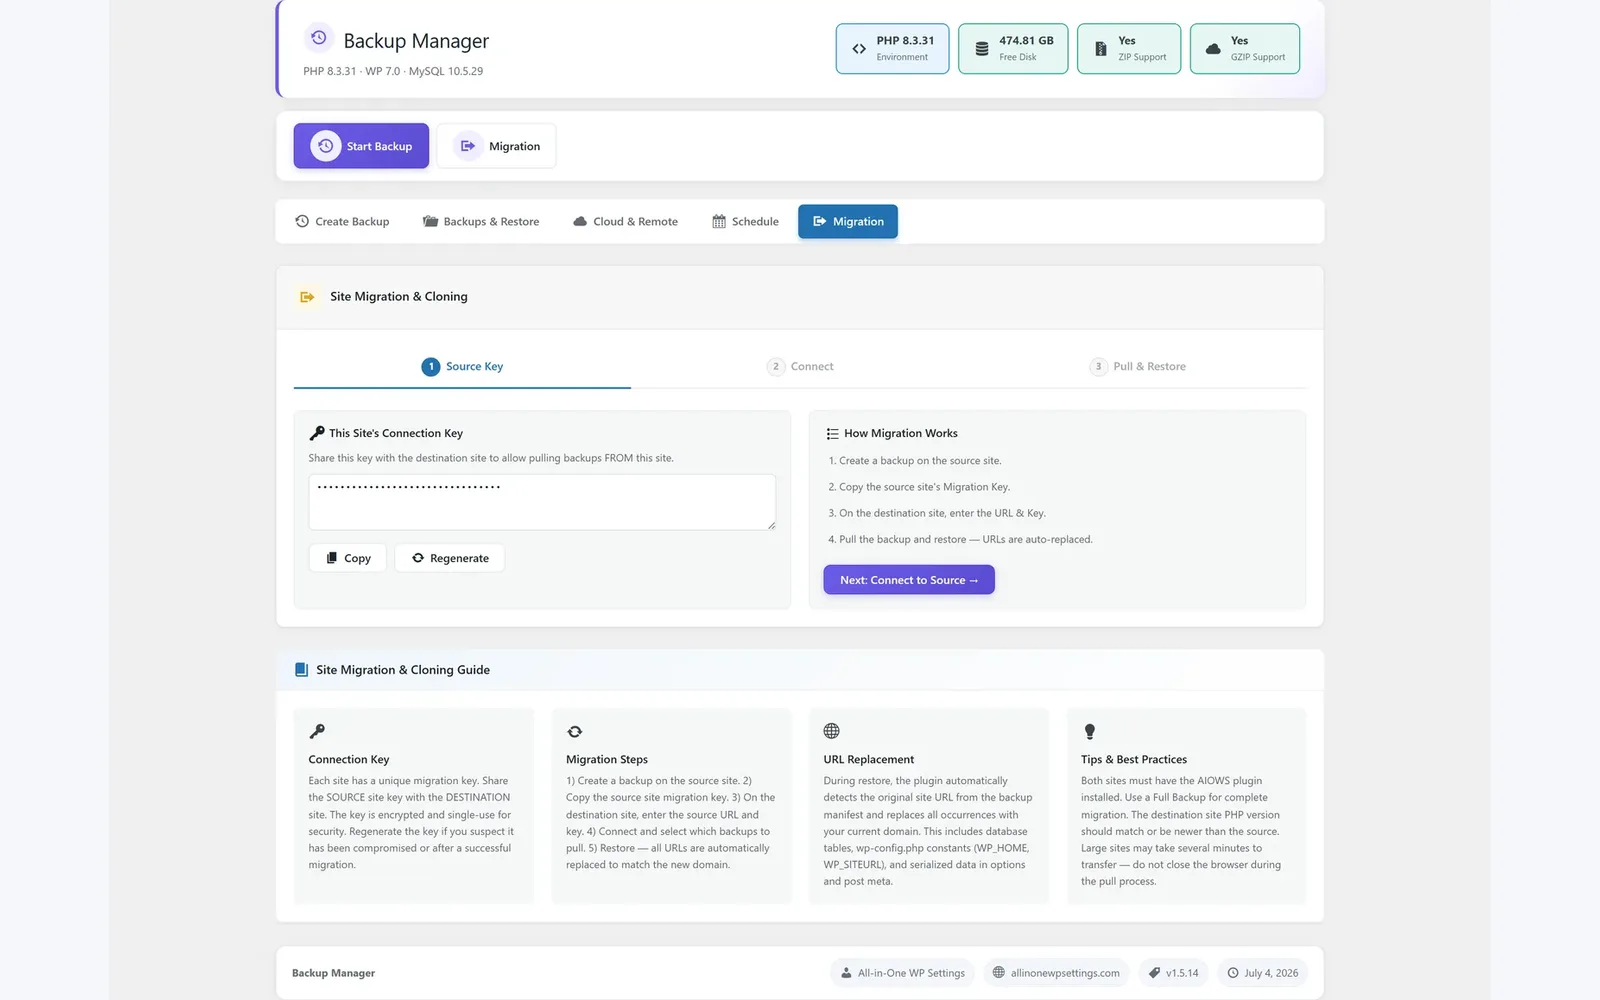Click the Tips & Best Practices heading

point(1134,760)
